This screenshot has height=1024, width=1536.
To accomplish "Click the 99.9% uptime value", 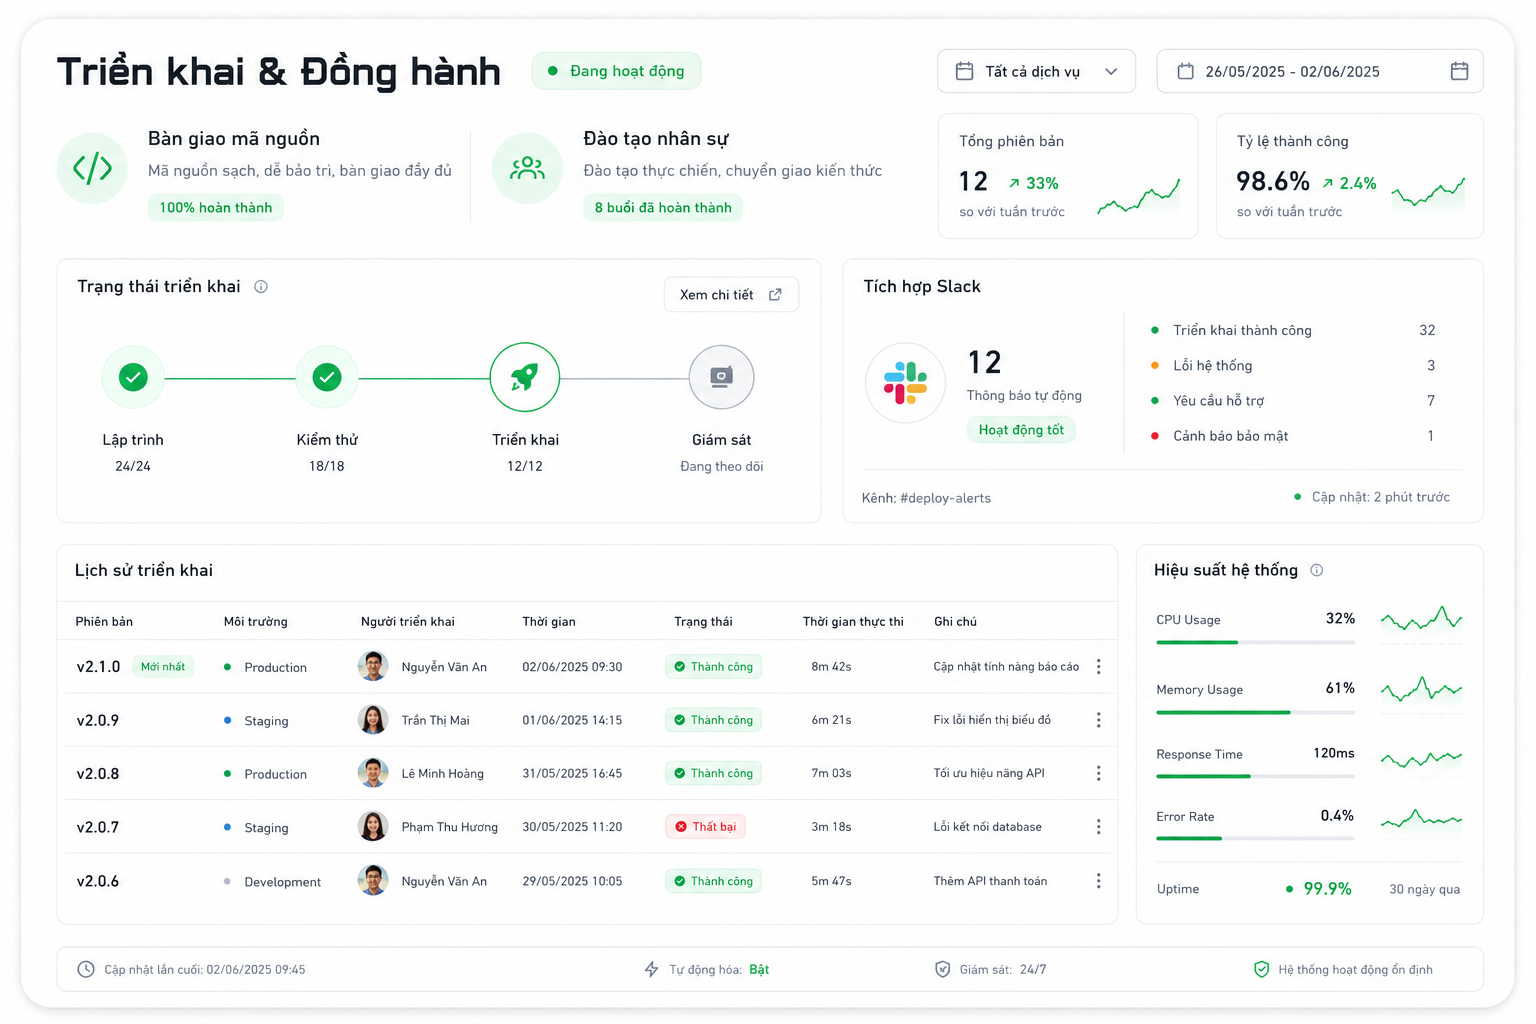I will [1327, 889].
